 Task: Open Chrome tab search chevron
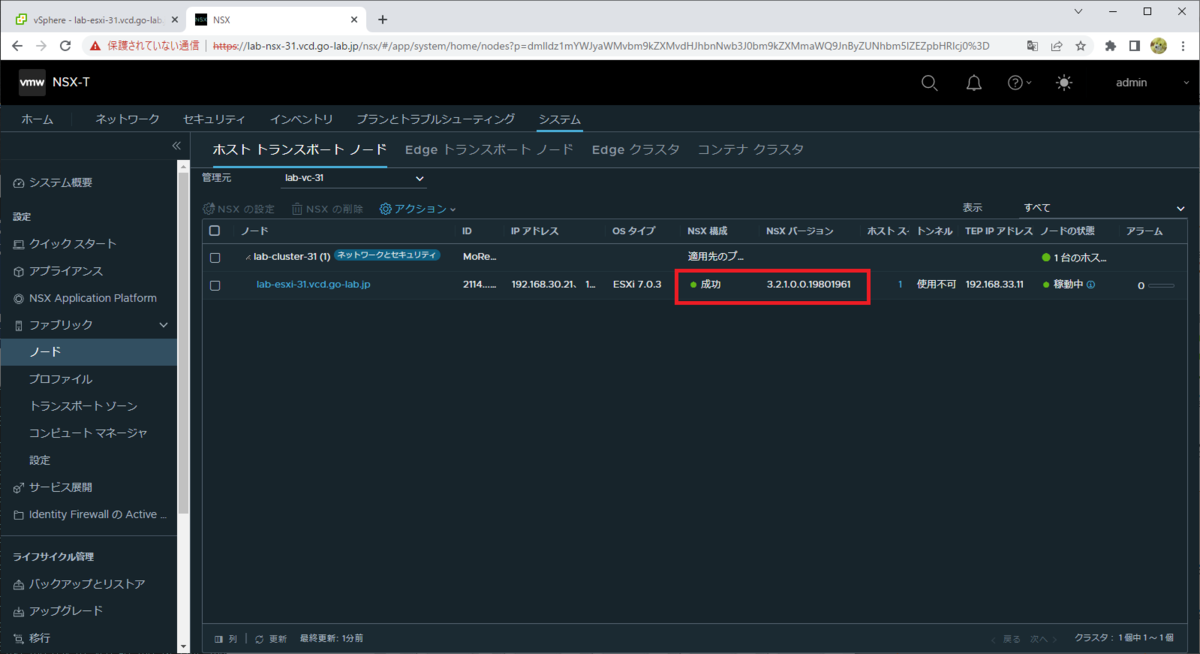pos(1077,11)
